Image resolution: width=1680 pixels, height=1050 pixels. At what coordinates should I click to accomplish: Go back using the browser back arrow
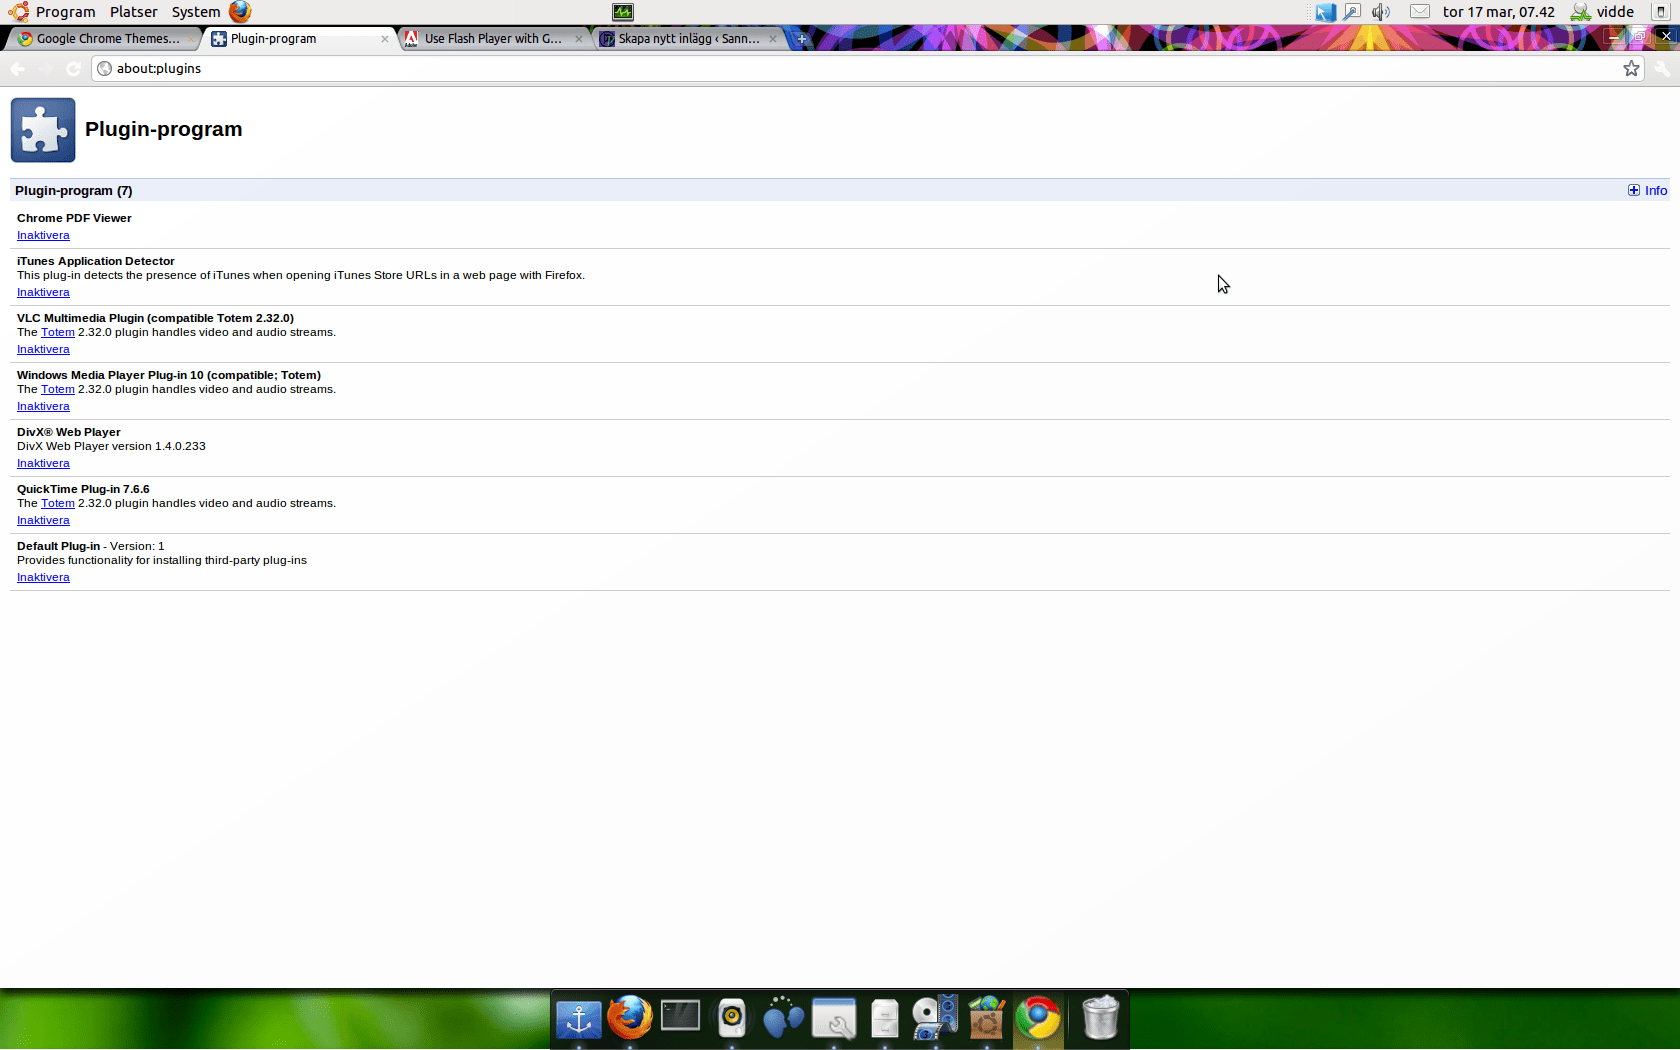click(18, 68)
